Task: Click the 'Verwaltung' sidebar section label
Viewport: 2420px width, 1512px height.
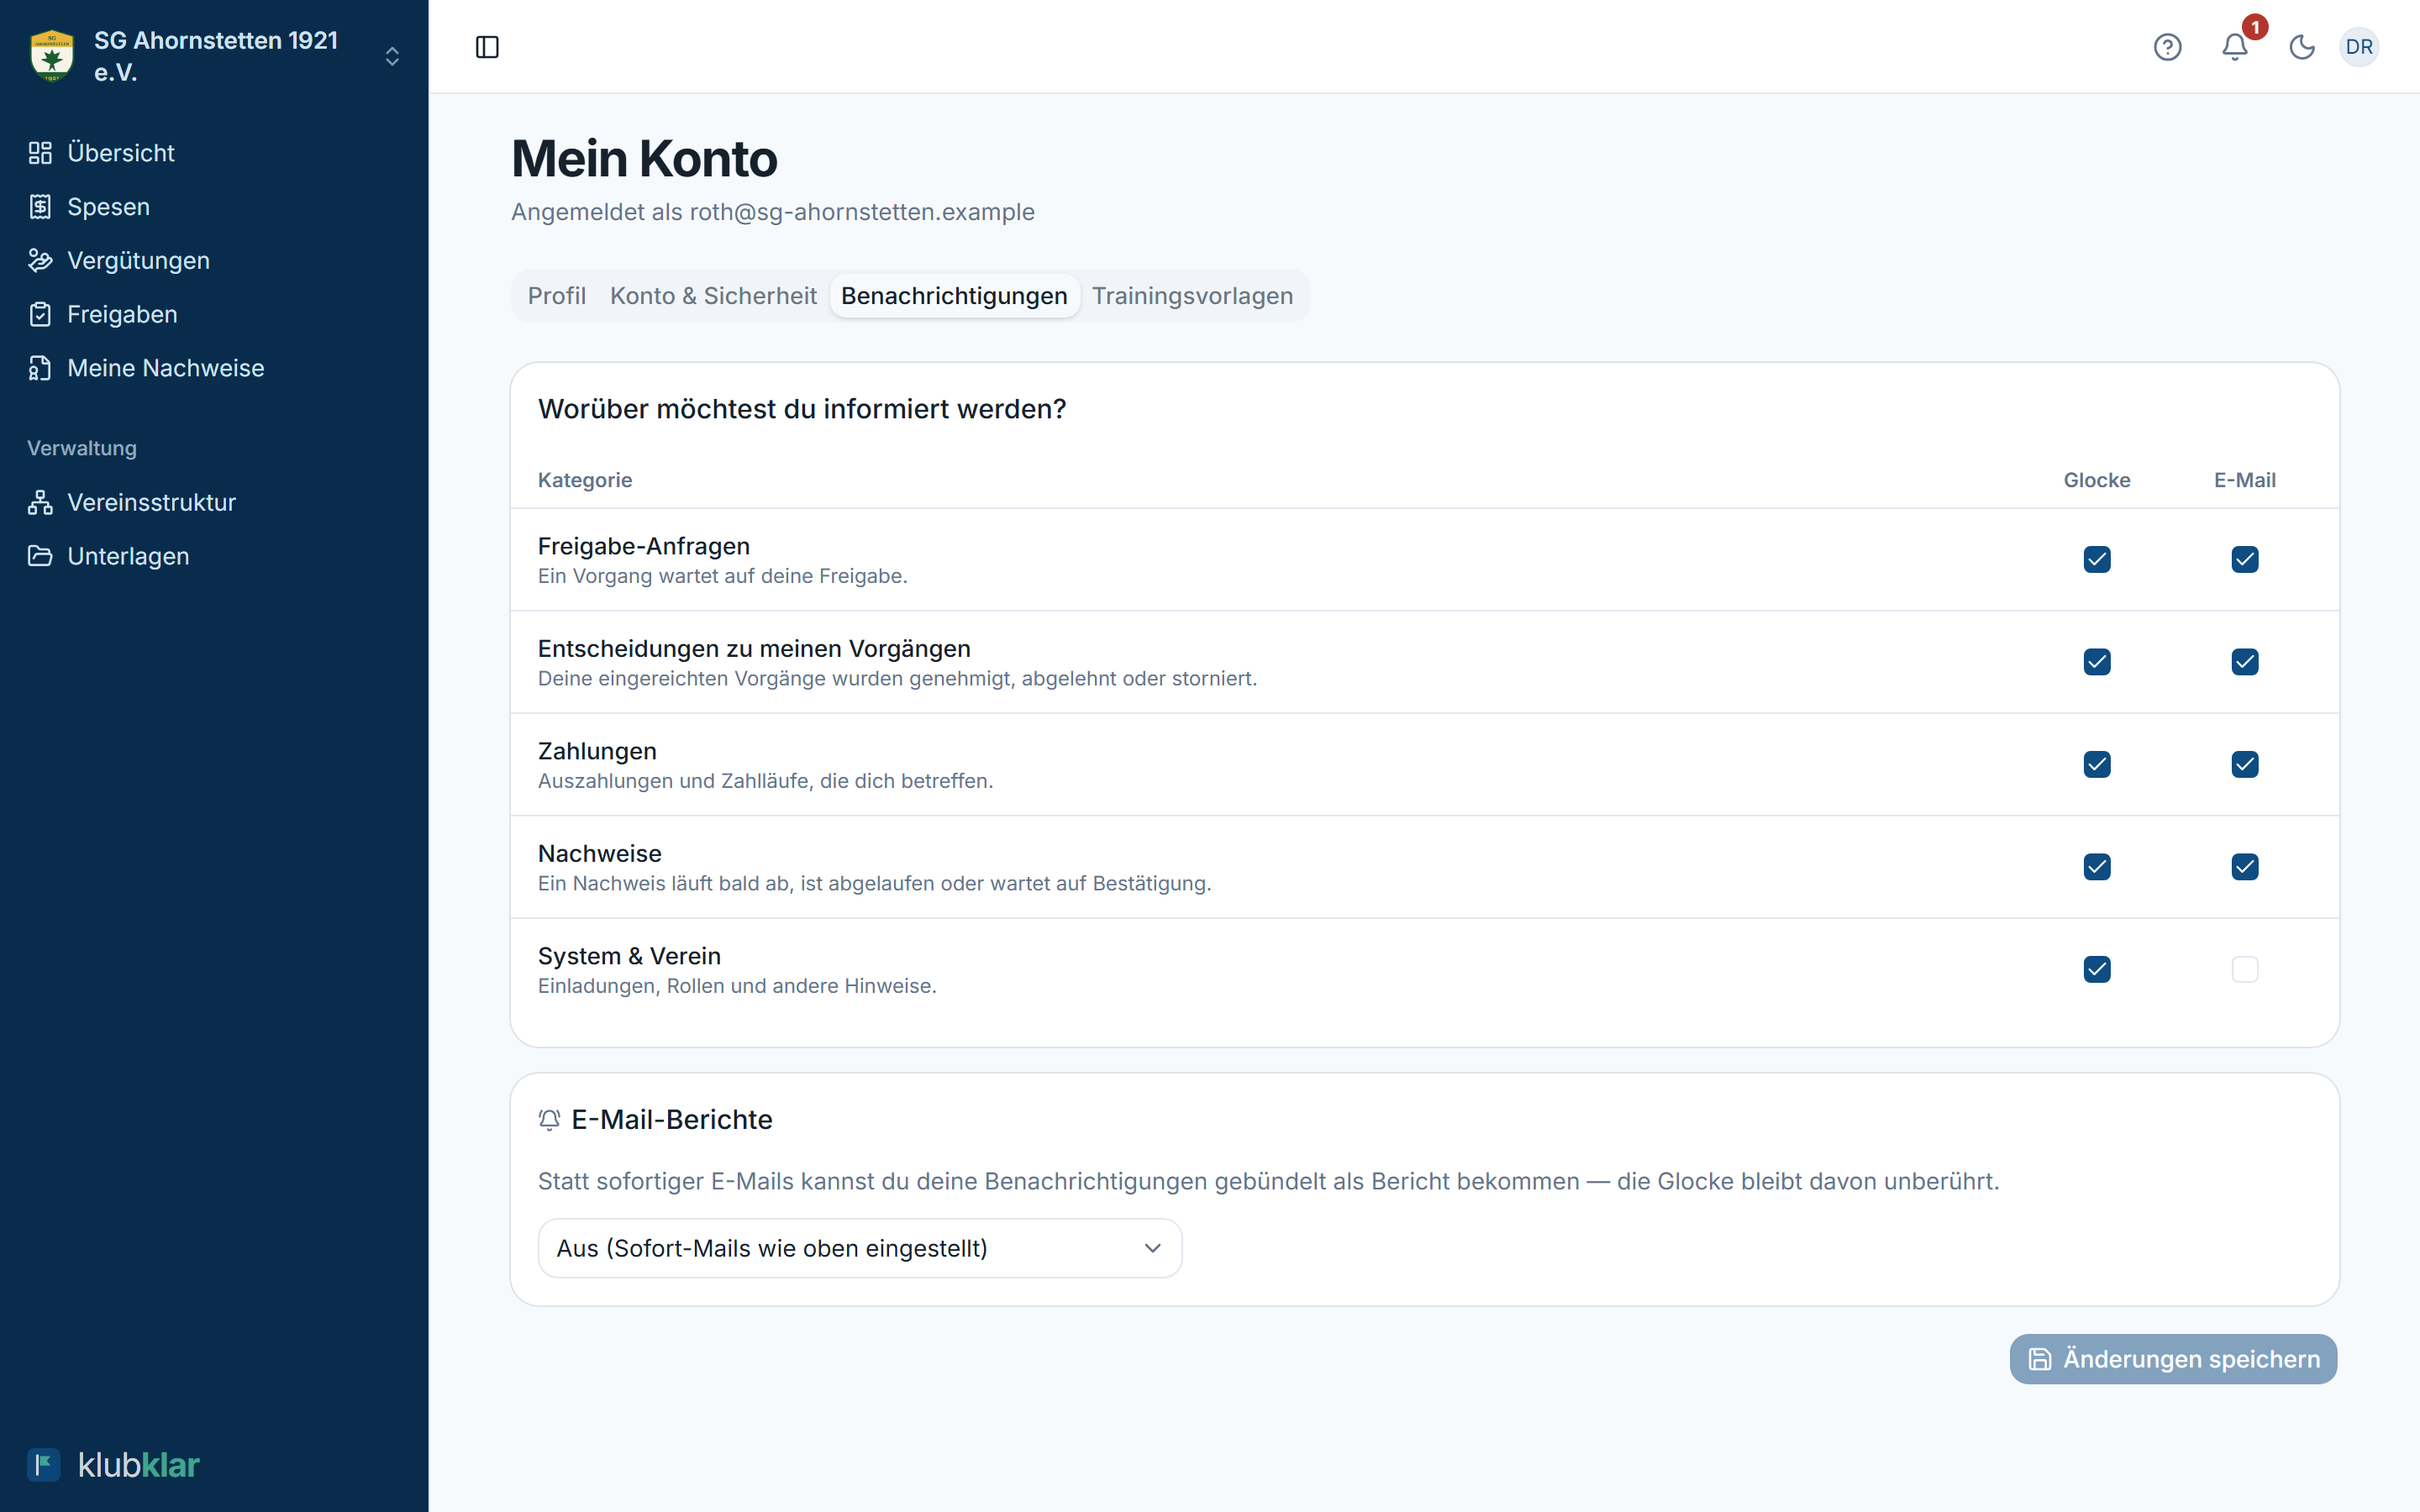Action: [82, 448]
